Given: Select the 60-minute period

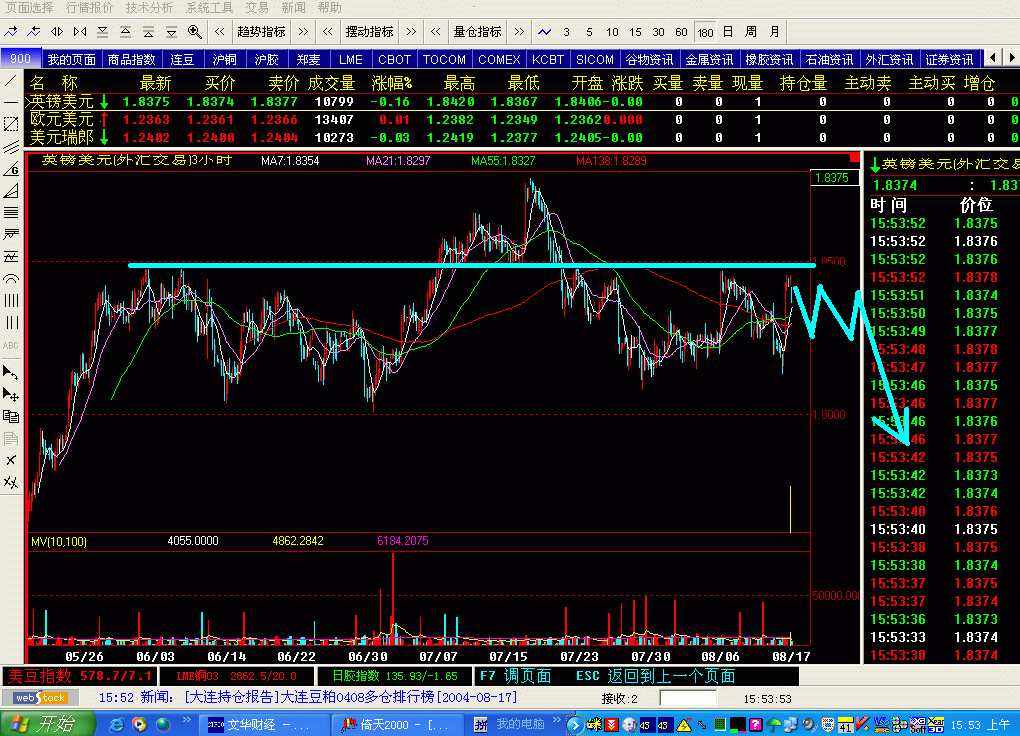Looking at the screenshot, I should click(x=681, y=32).
